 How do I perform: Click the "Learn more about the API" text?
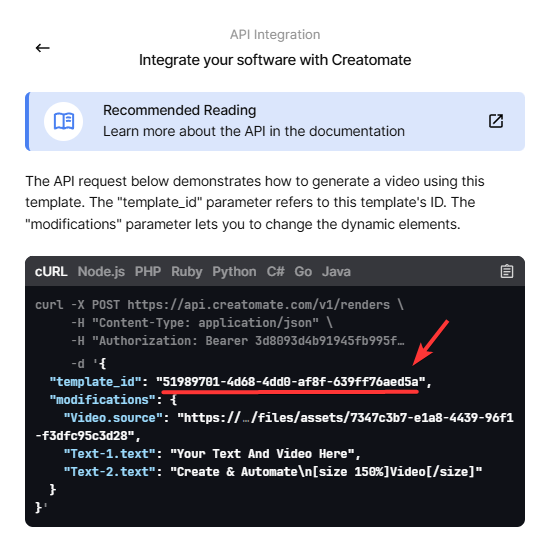[254, 132]
